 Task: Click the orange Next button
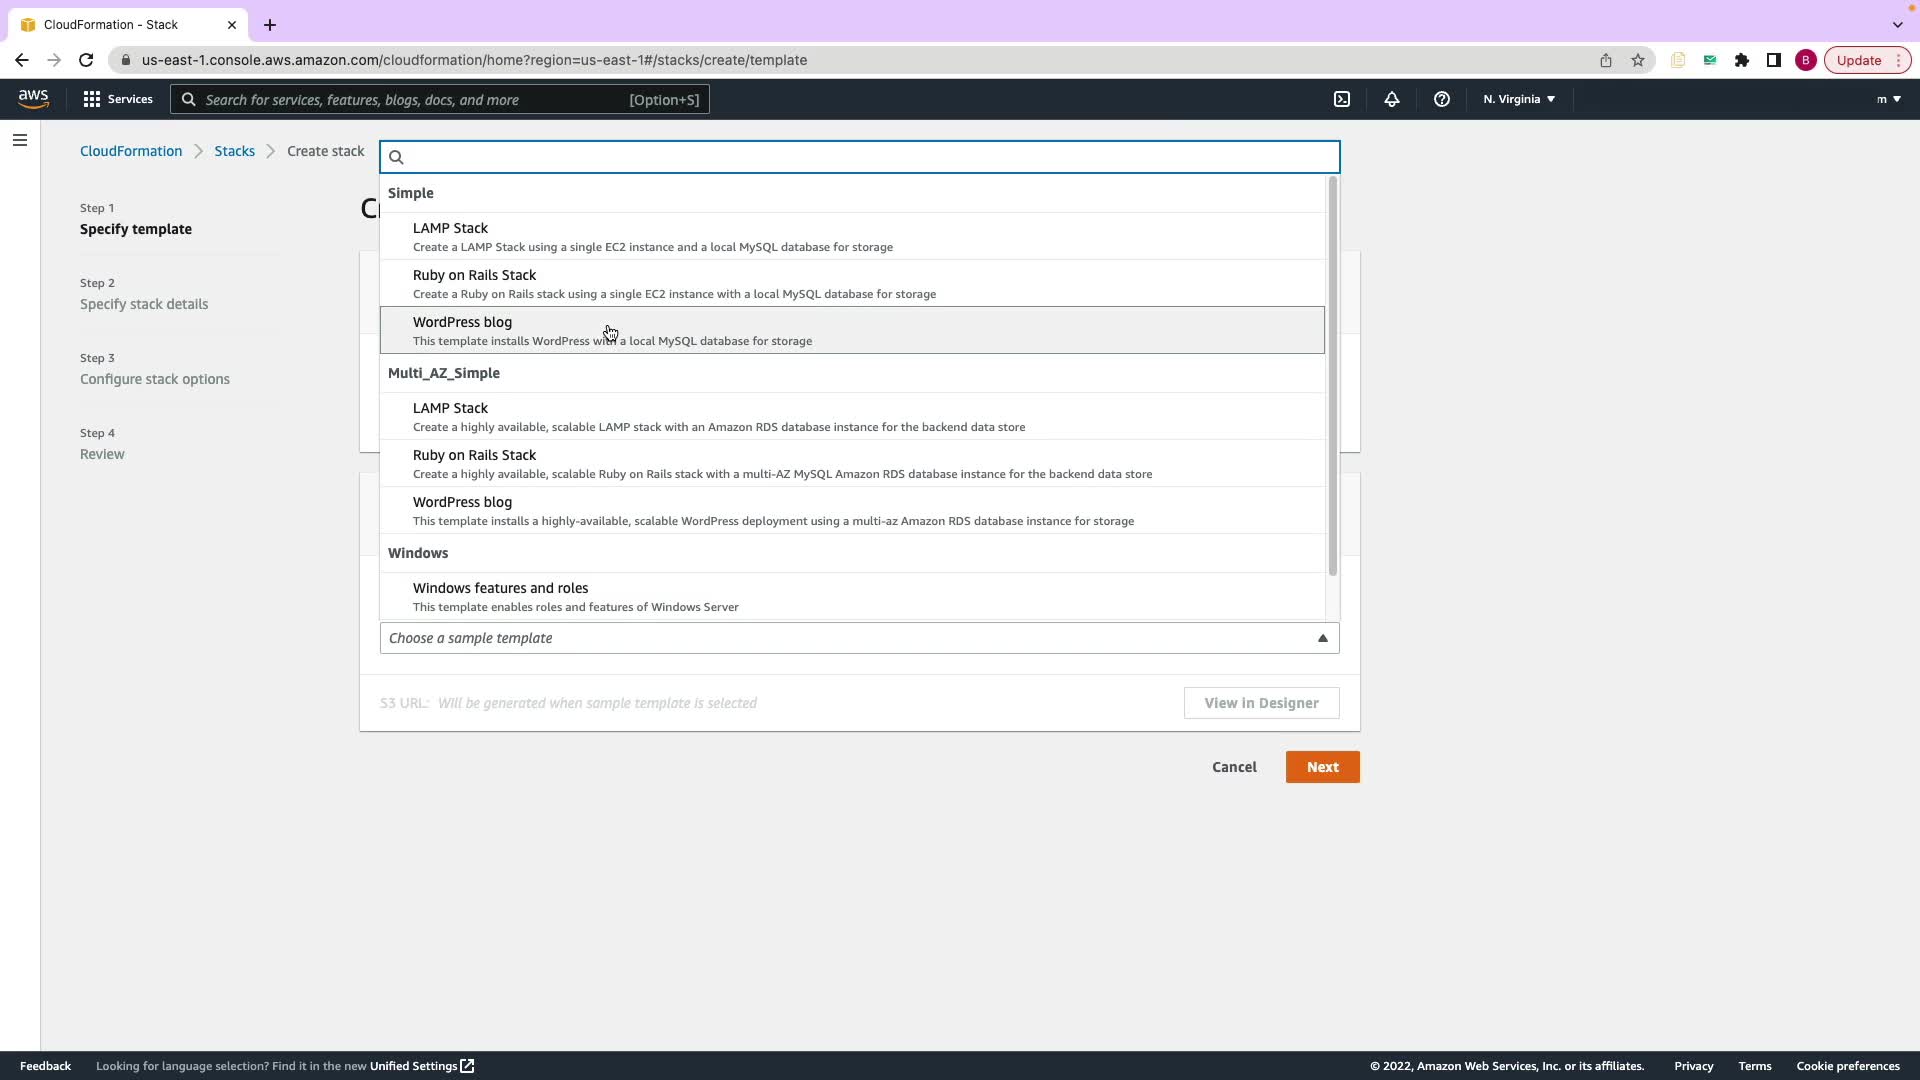click(x=1322, y=767)
